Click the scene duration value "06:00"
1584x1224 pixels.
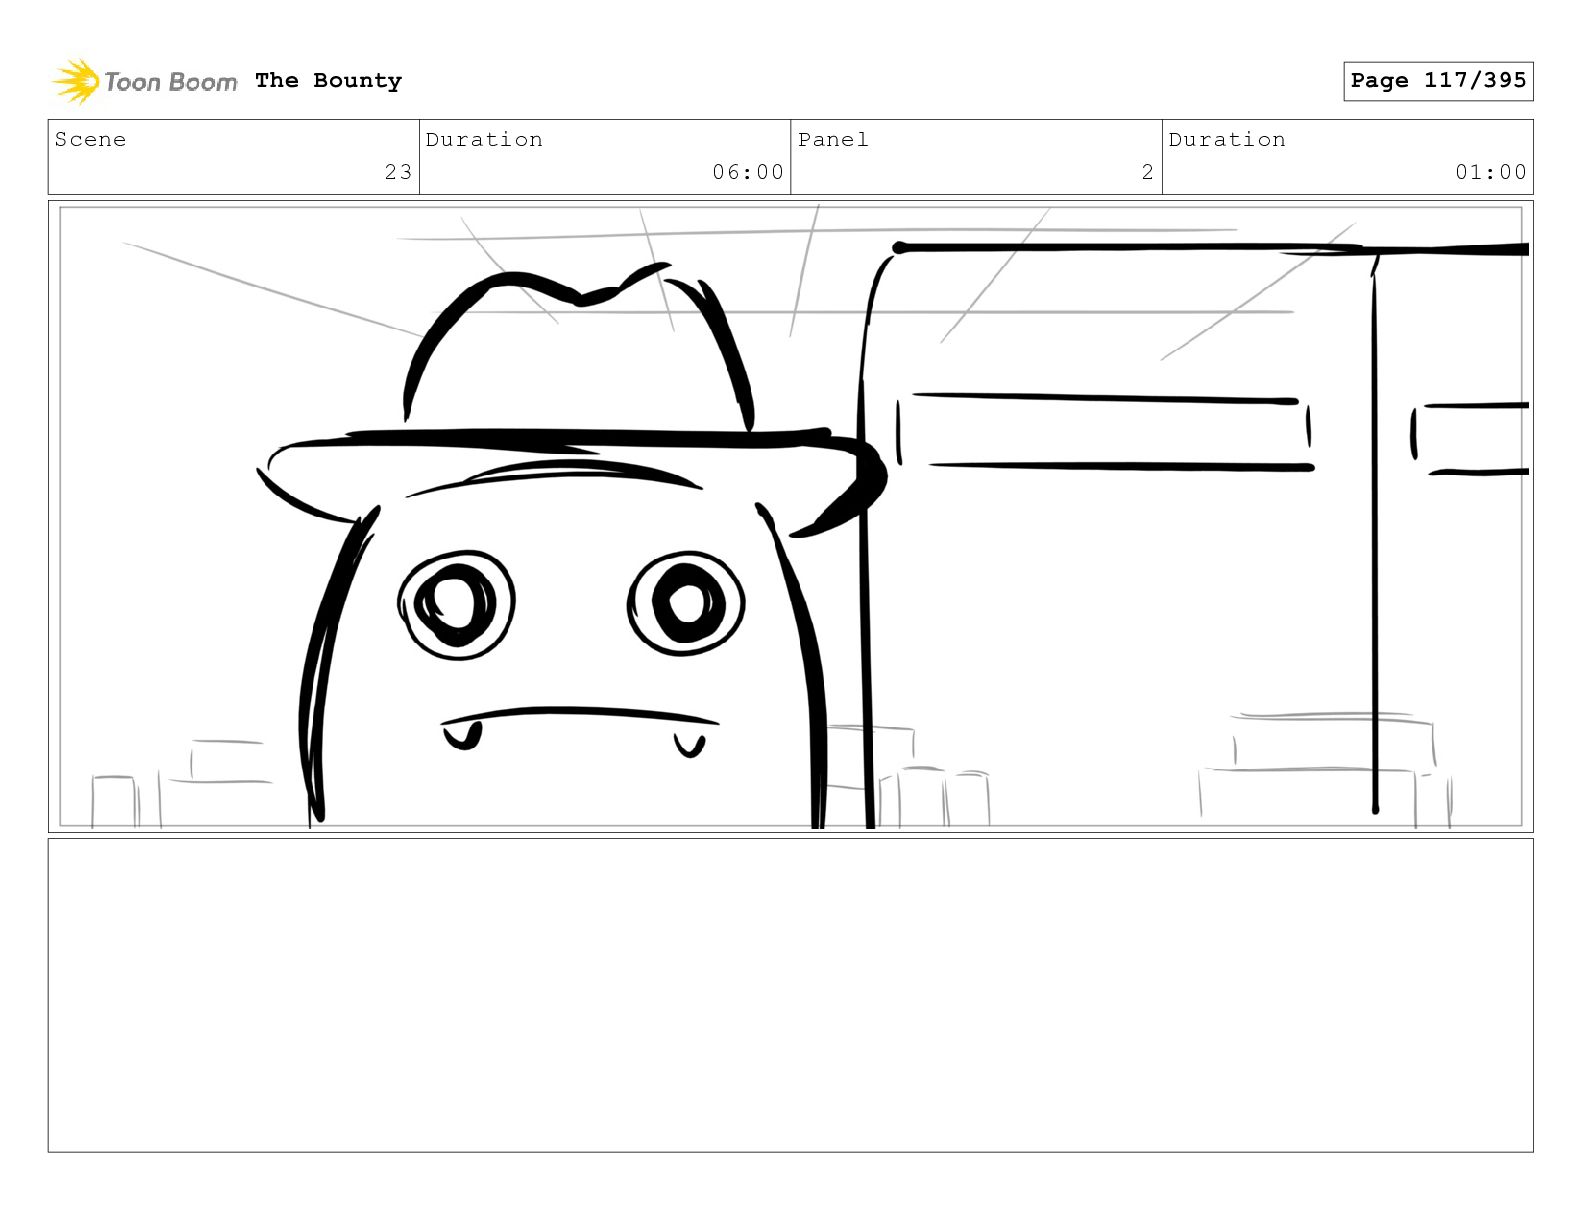tap(748, 172)
